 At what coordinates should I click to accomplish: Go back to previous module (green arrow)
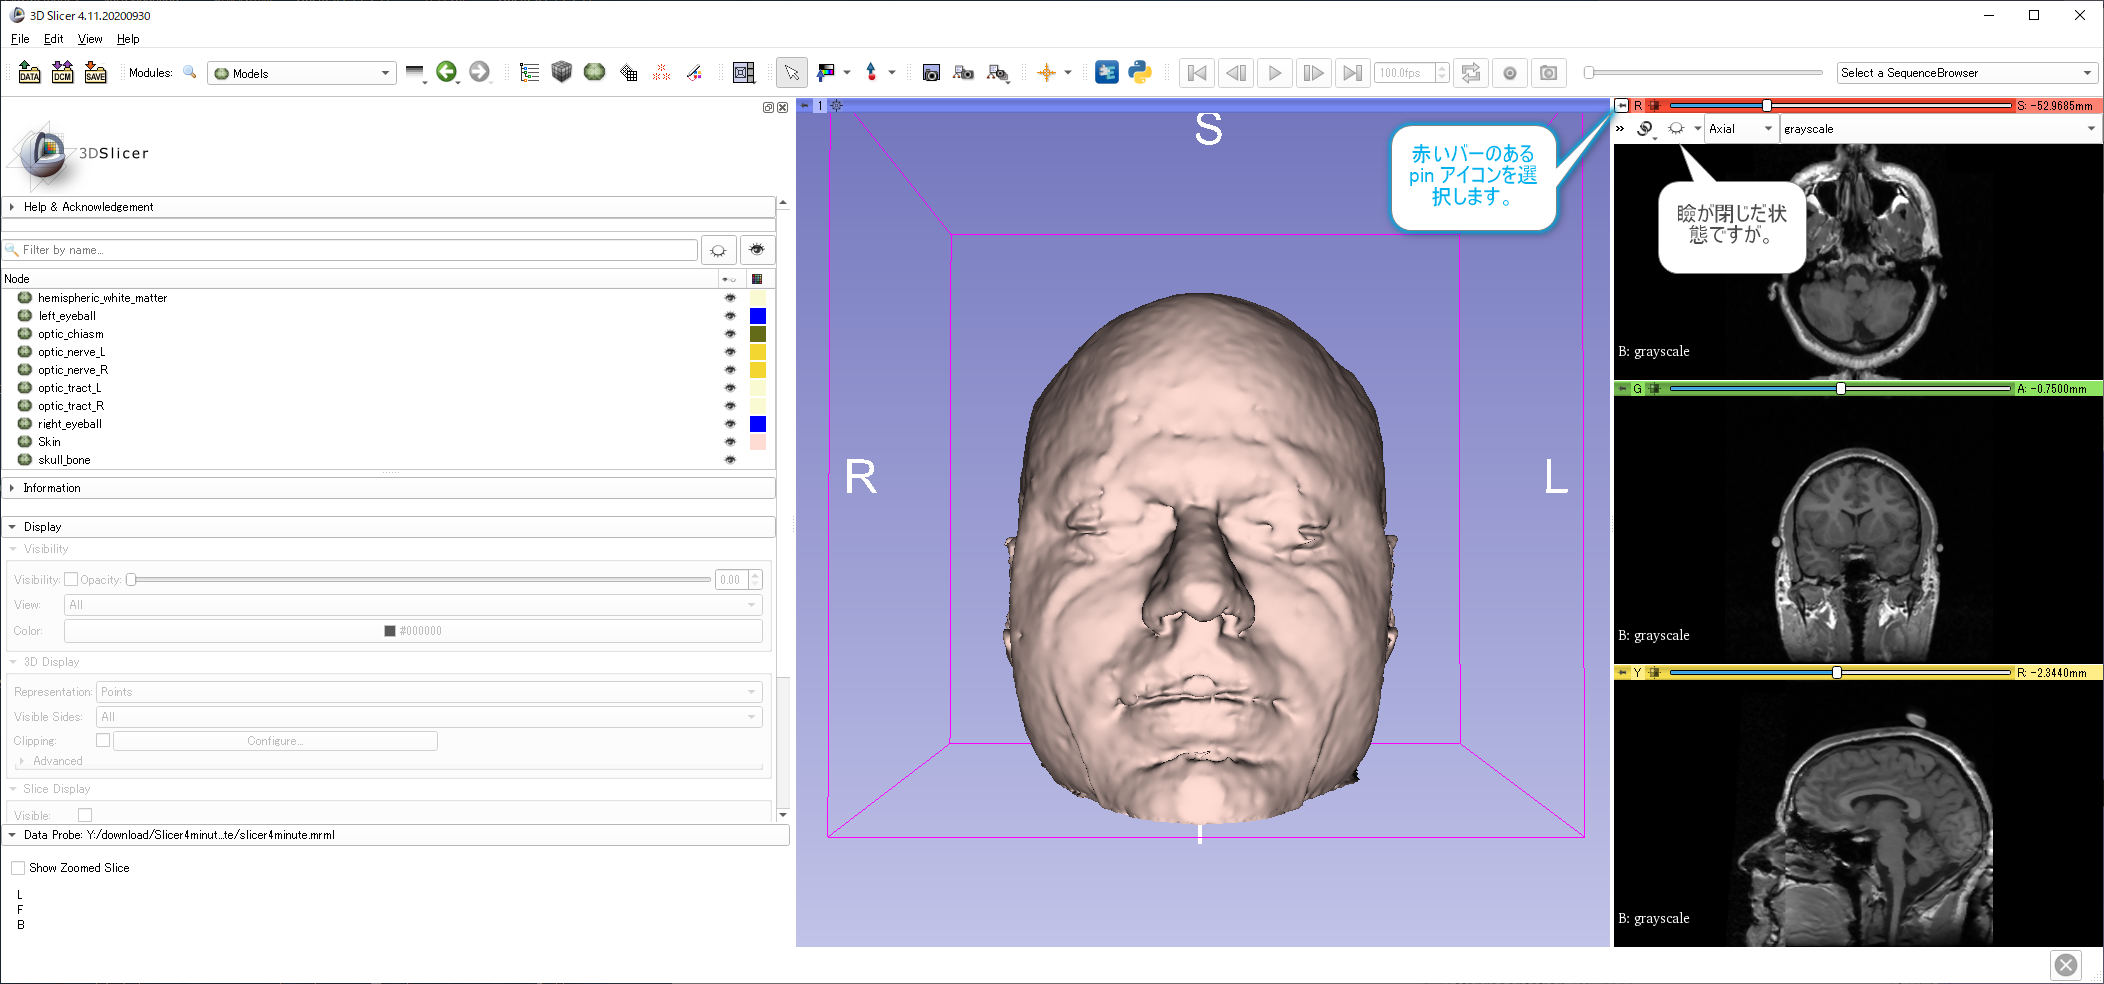(x=446, y=72)
